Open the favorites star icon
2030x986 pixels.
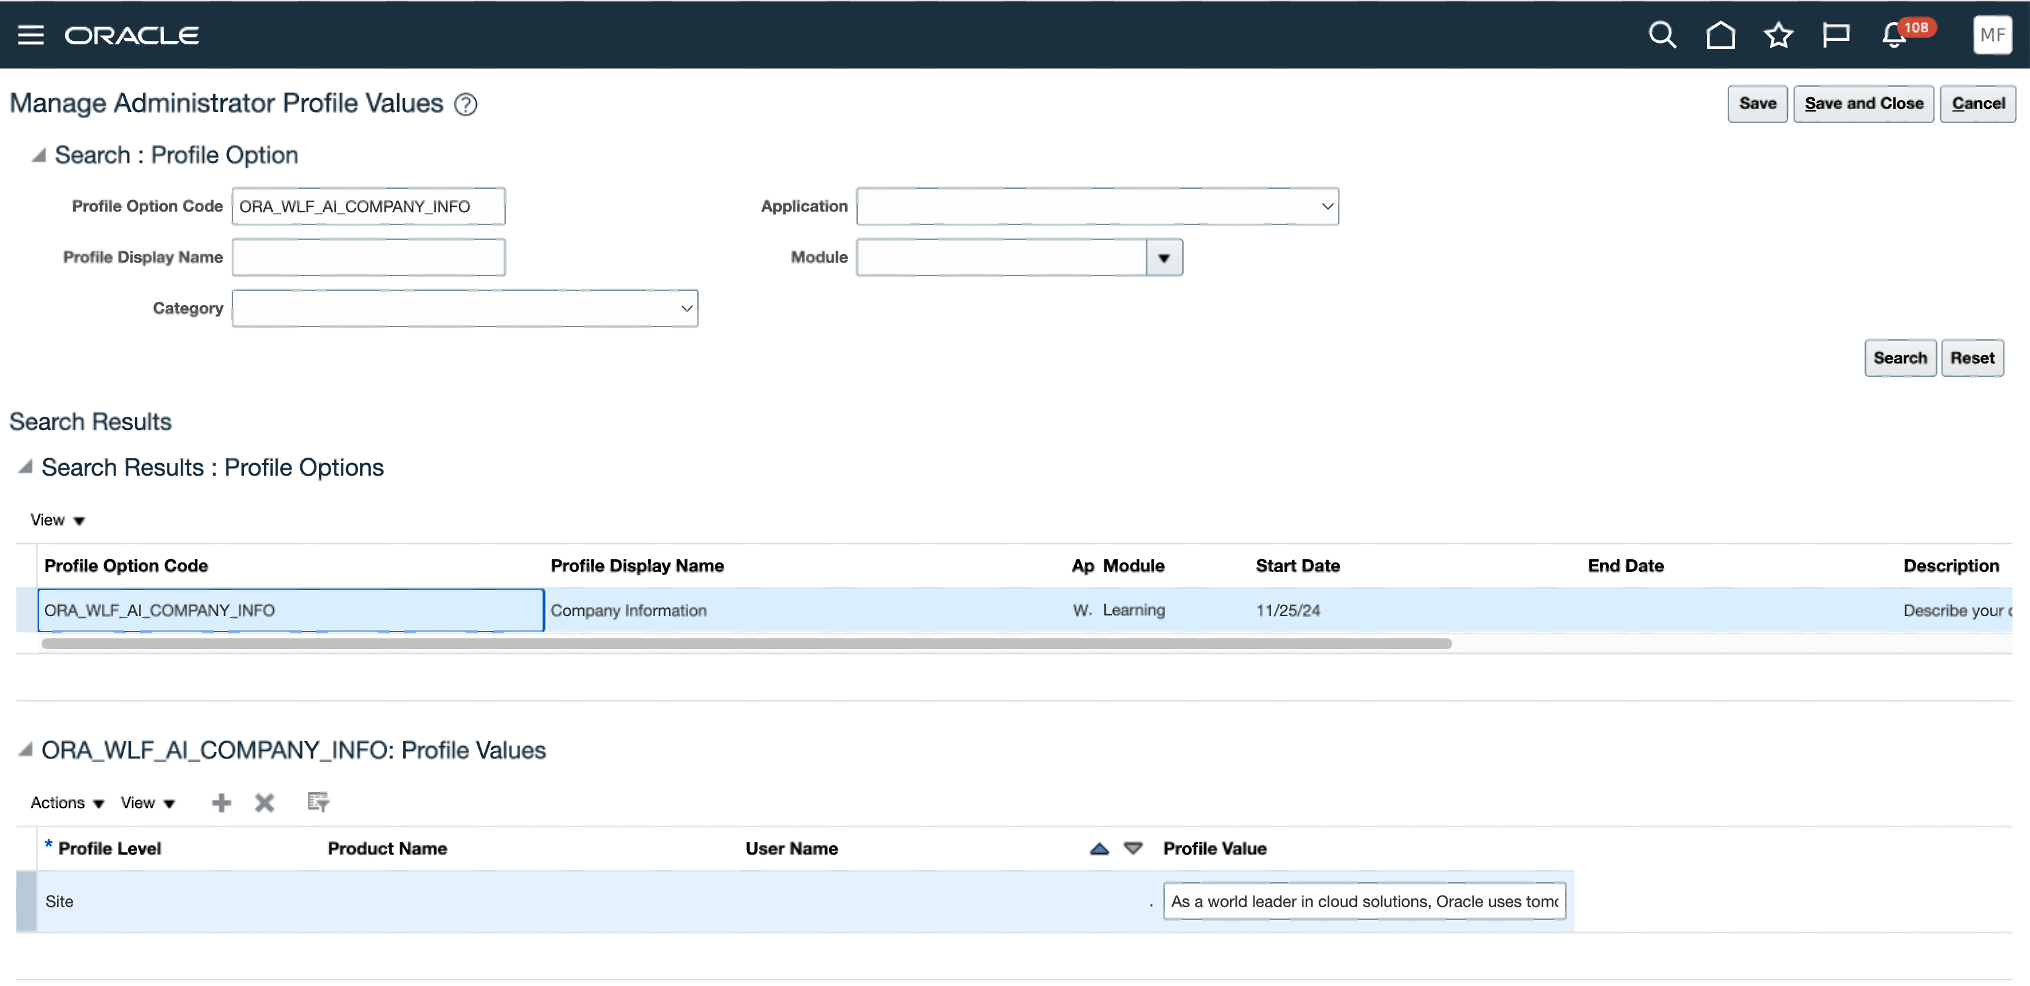[1779, 34]
